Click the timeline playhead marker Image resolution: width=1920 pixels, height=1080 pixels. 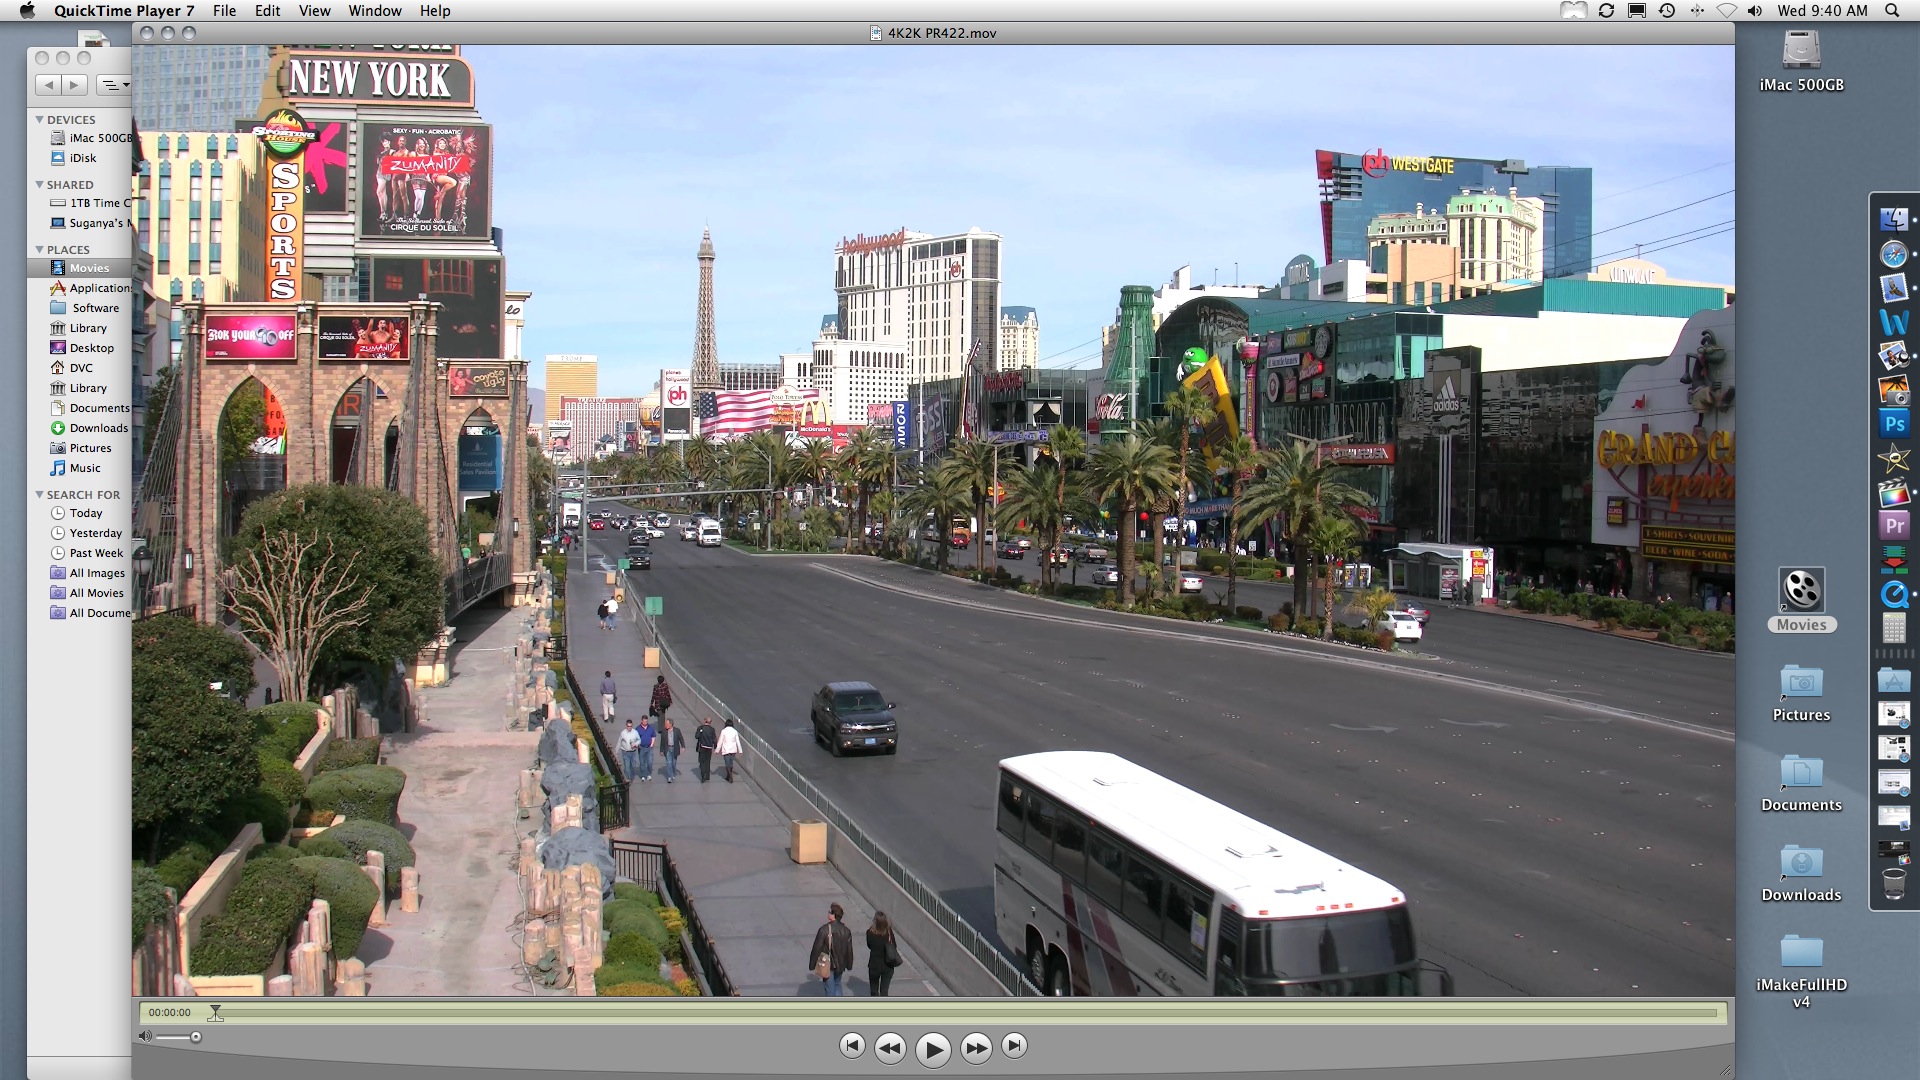215,1013
